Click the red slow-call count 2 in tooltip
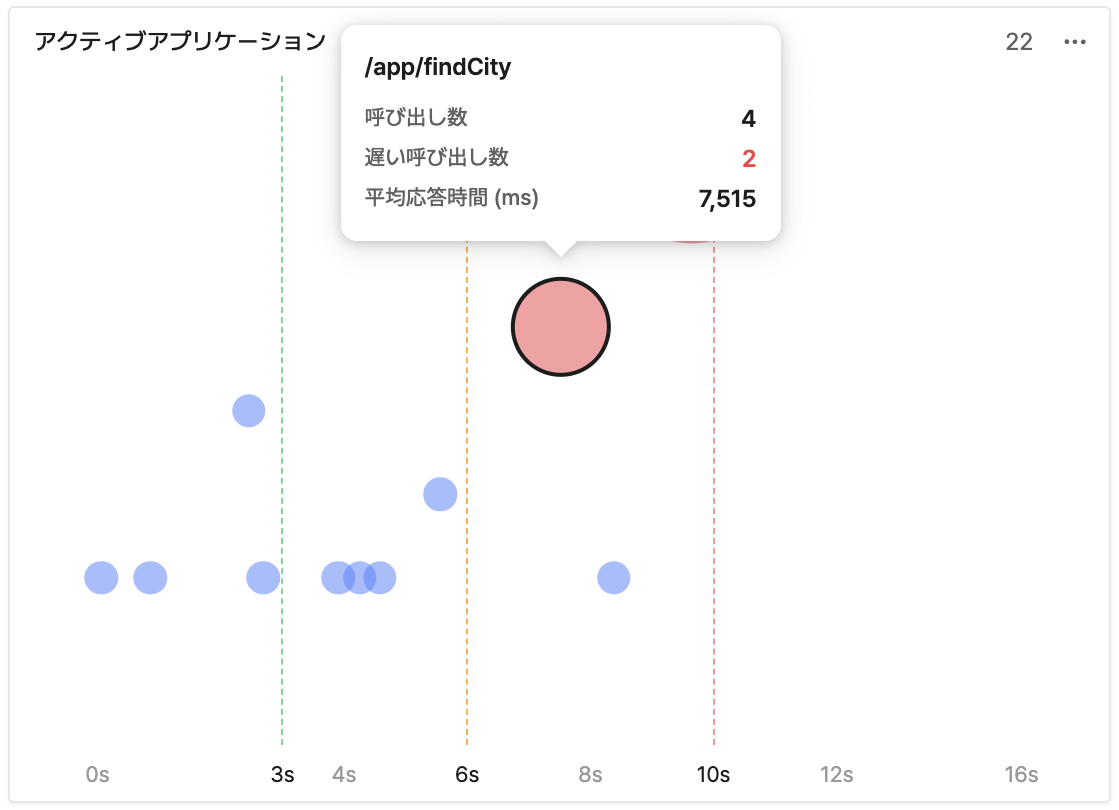Image resolution: width=1119 pixels, height=810 pixels. point(749,158)
